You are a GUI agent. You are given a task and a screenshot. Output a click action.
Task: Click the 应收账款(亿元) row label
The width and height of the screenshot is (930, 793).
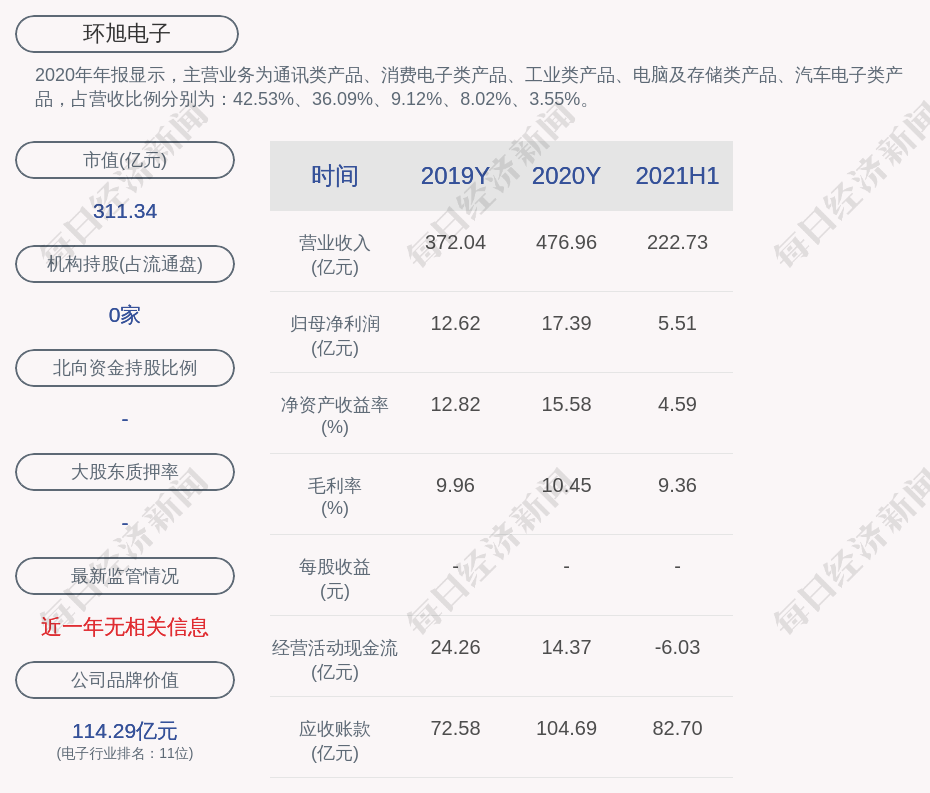point(335,741)
